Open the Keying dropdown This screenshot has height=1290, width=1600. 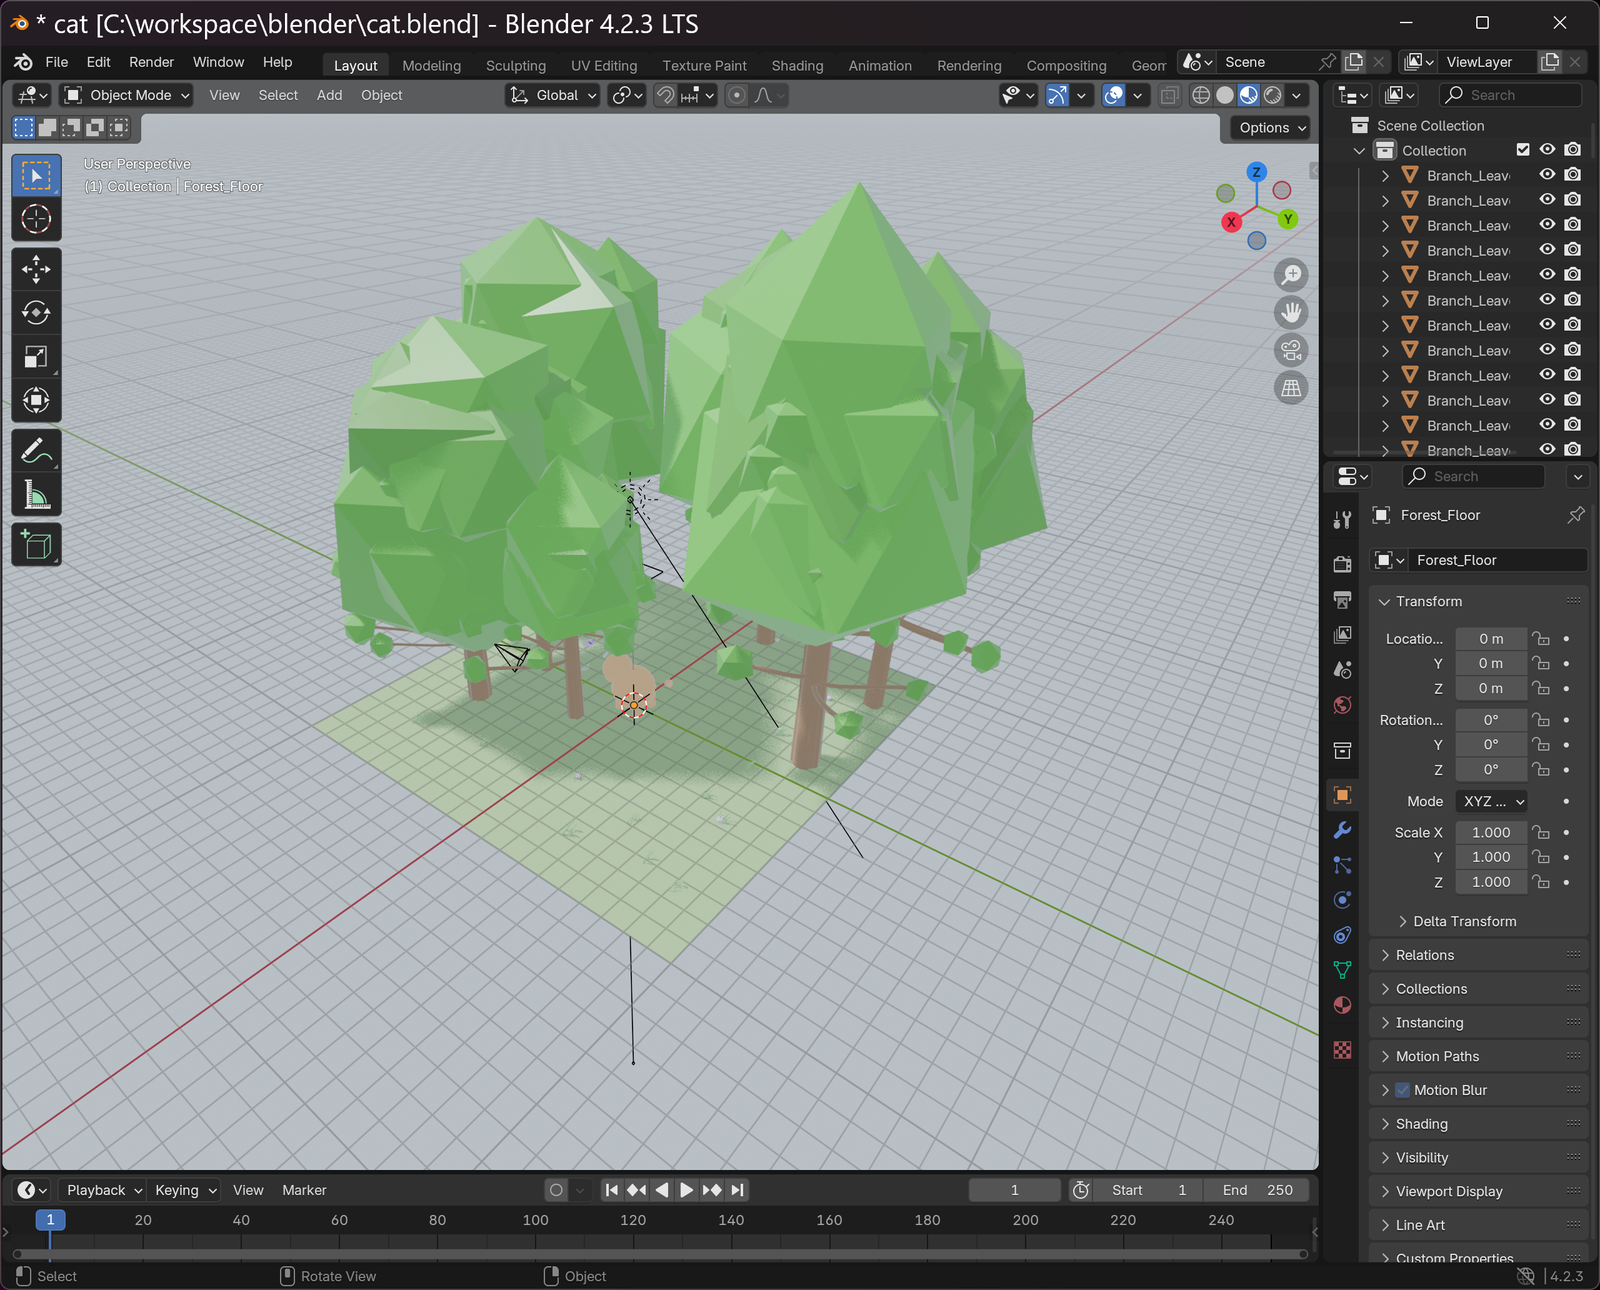point(184,1190)
